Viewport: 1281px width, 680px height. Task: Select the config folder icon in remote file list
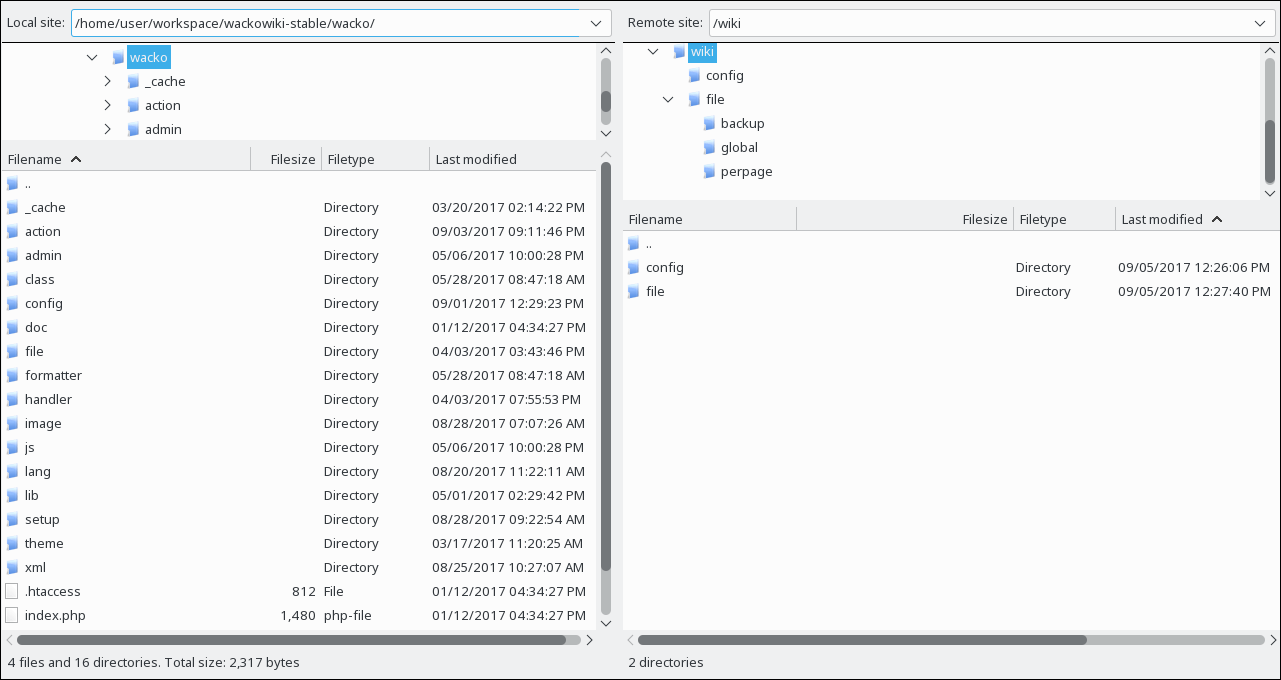coord(633,267)
